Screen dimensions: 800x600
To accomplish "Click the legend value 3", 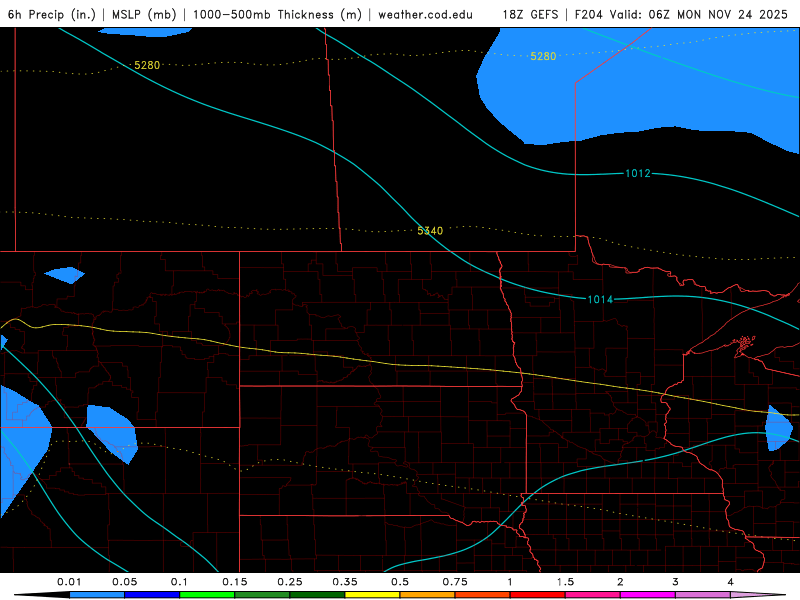I will (676, 582).
